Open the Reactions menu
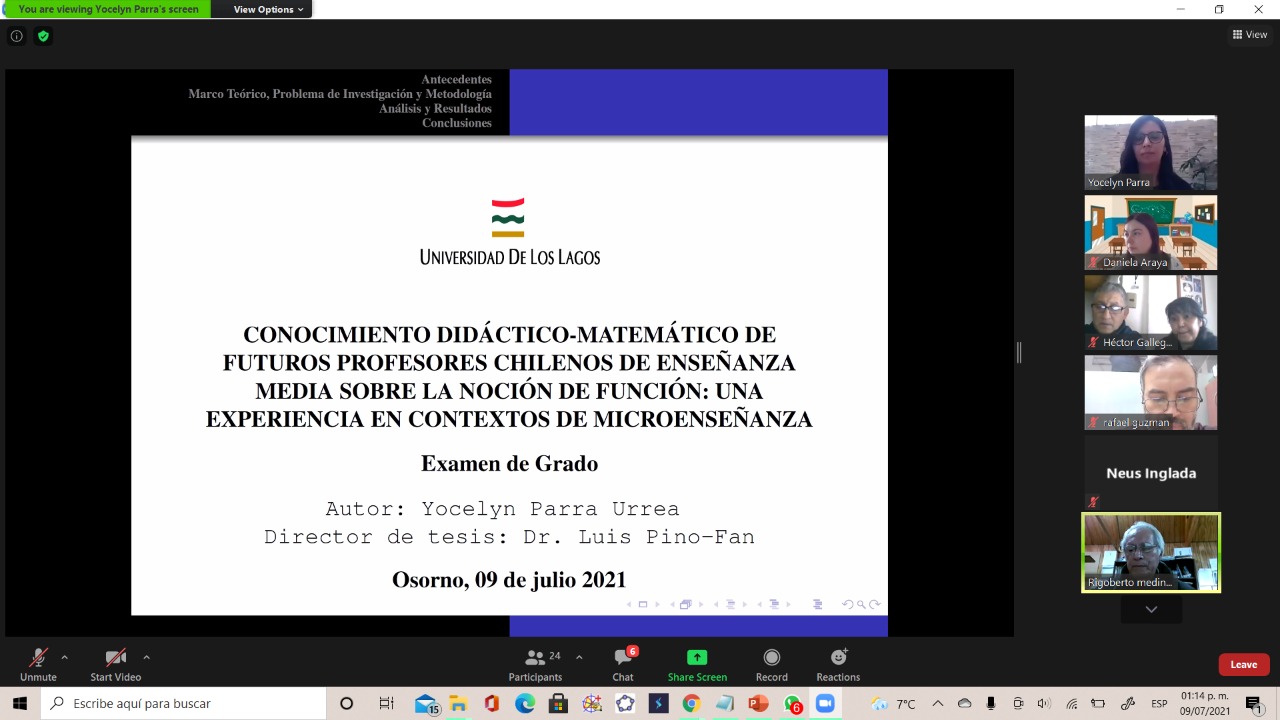Screen dimensions: 1280x720 click(x=838, y=665)
